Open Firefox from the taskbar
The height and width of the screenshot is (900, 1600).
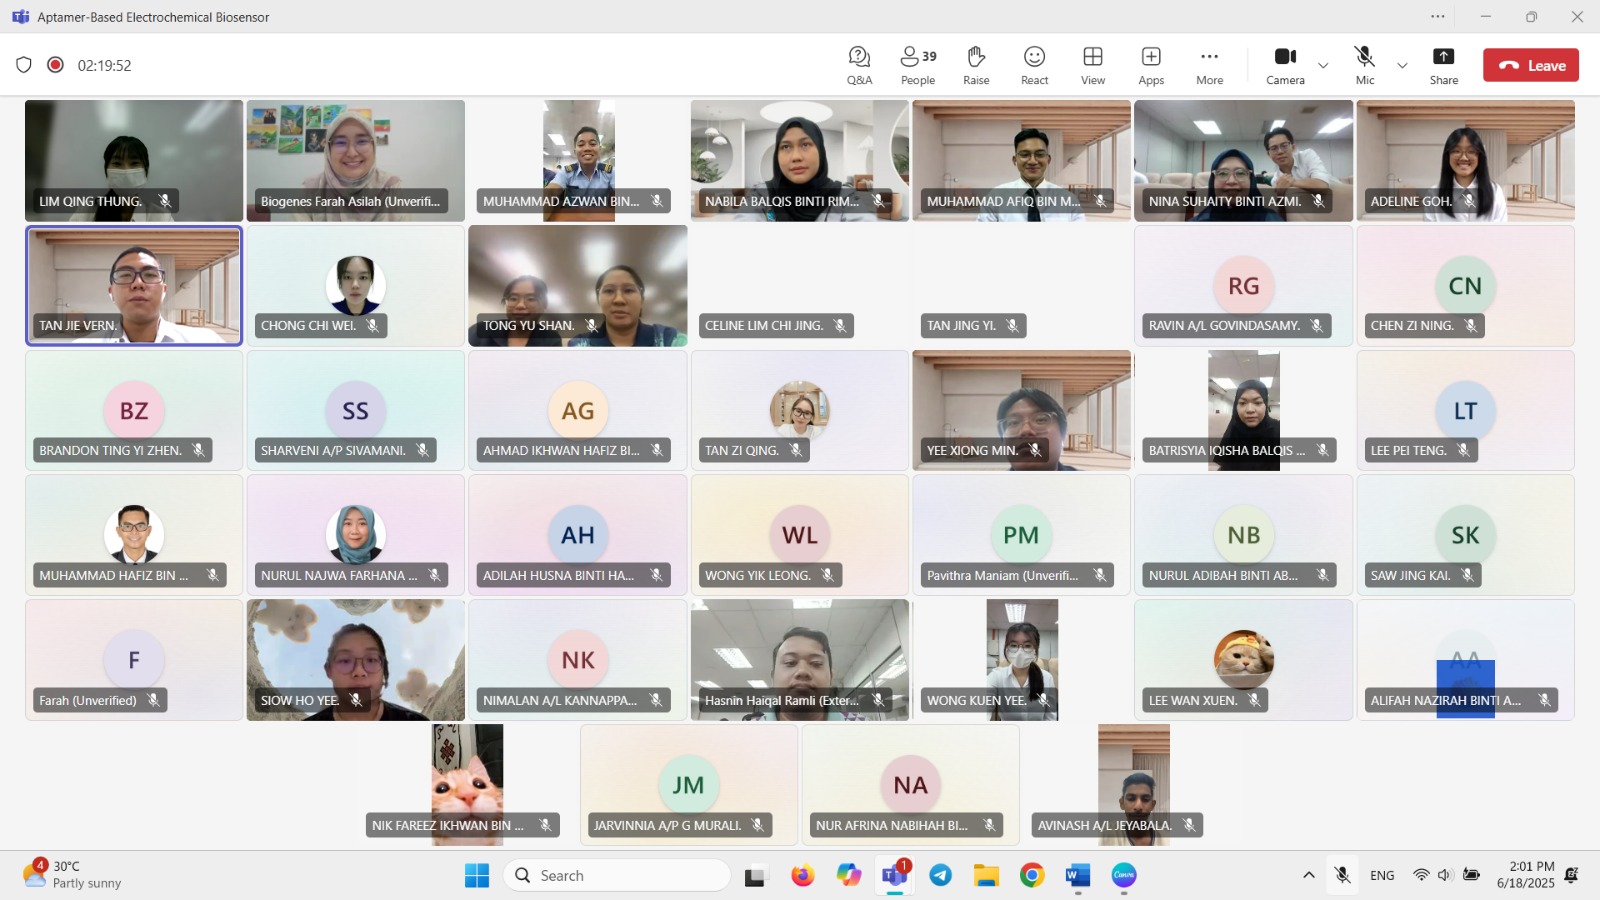pos(802,875)
